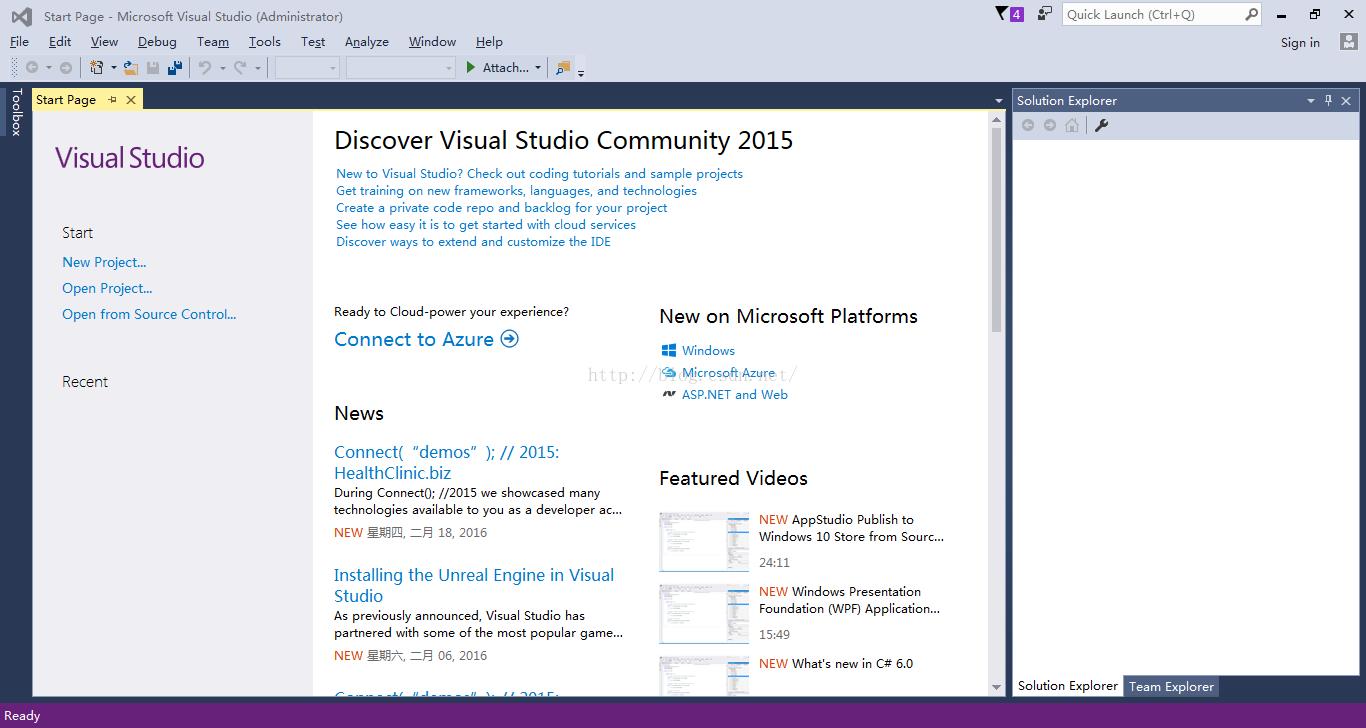Image resolution: width=1366 pixels, height=728 pixels.
Task: Open Solution Explorer window position dropdown
Action: tap(1310, 100)
